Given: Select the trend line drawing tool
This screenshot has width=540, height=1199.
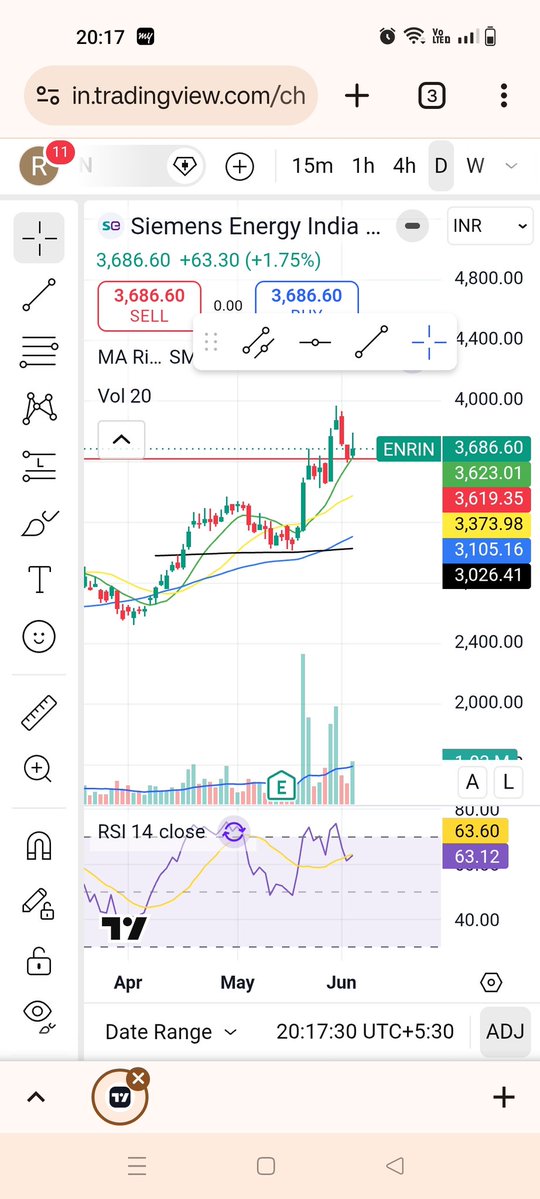Looking at the screenshot, I should coord(39,295).
